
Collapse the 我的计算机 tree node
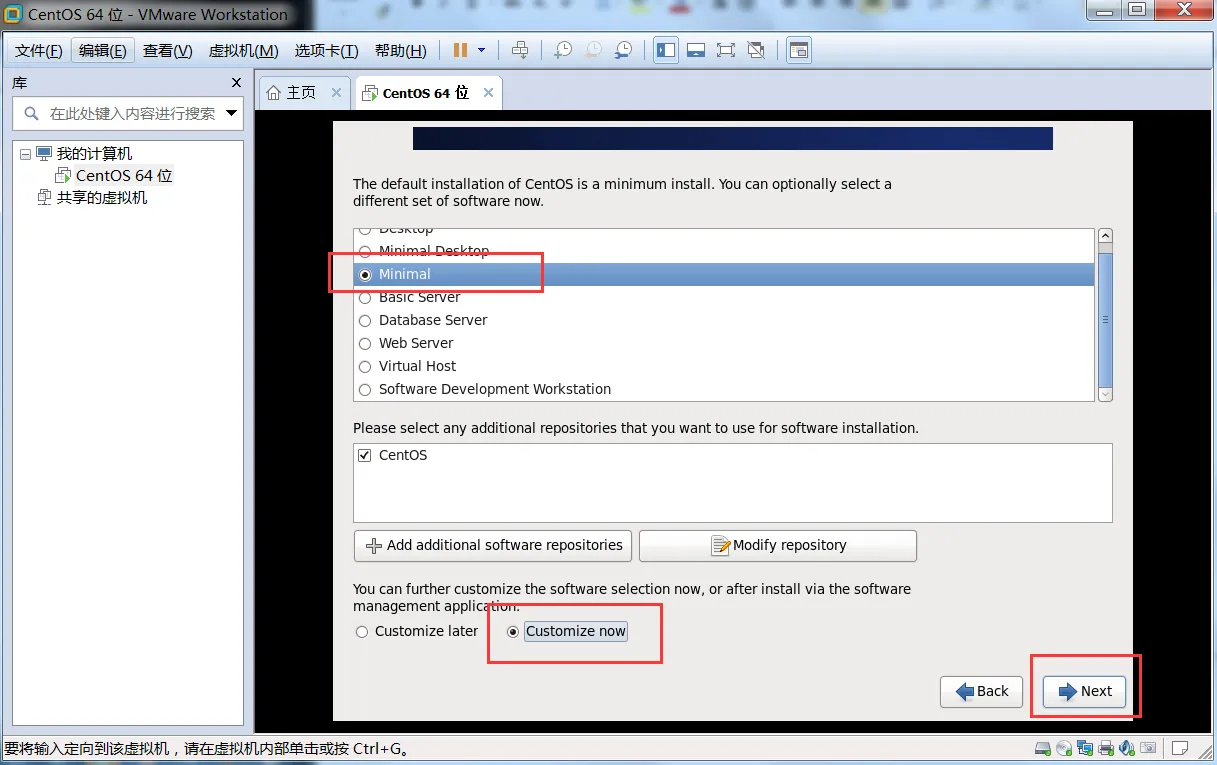point(25,154)
